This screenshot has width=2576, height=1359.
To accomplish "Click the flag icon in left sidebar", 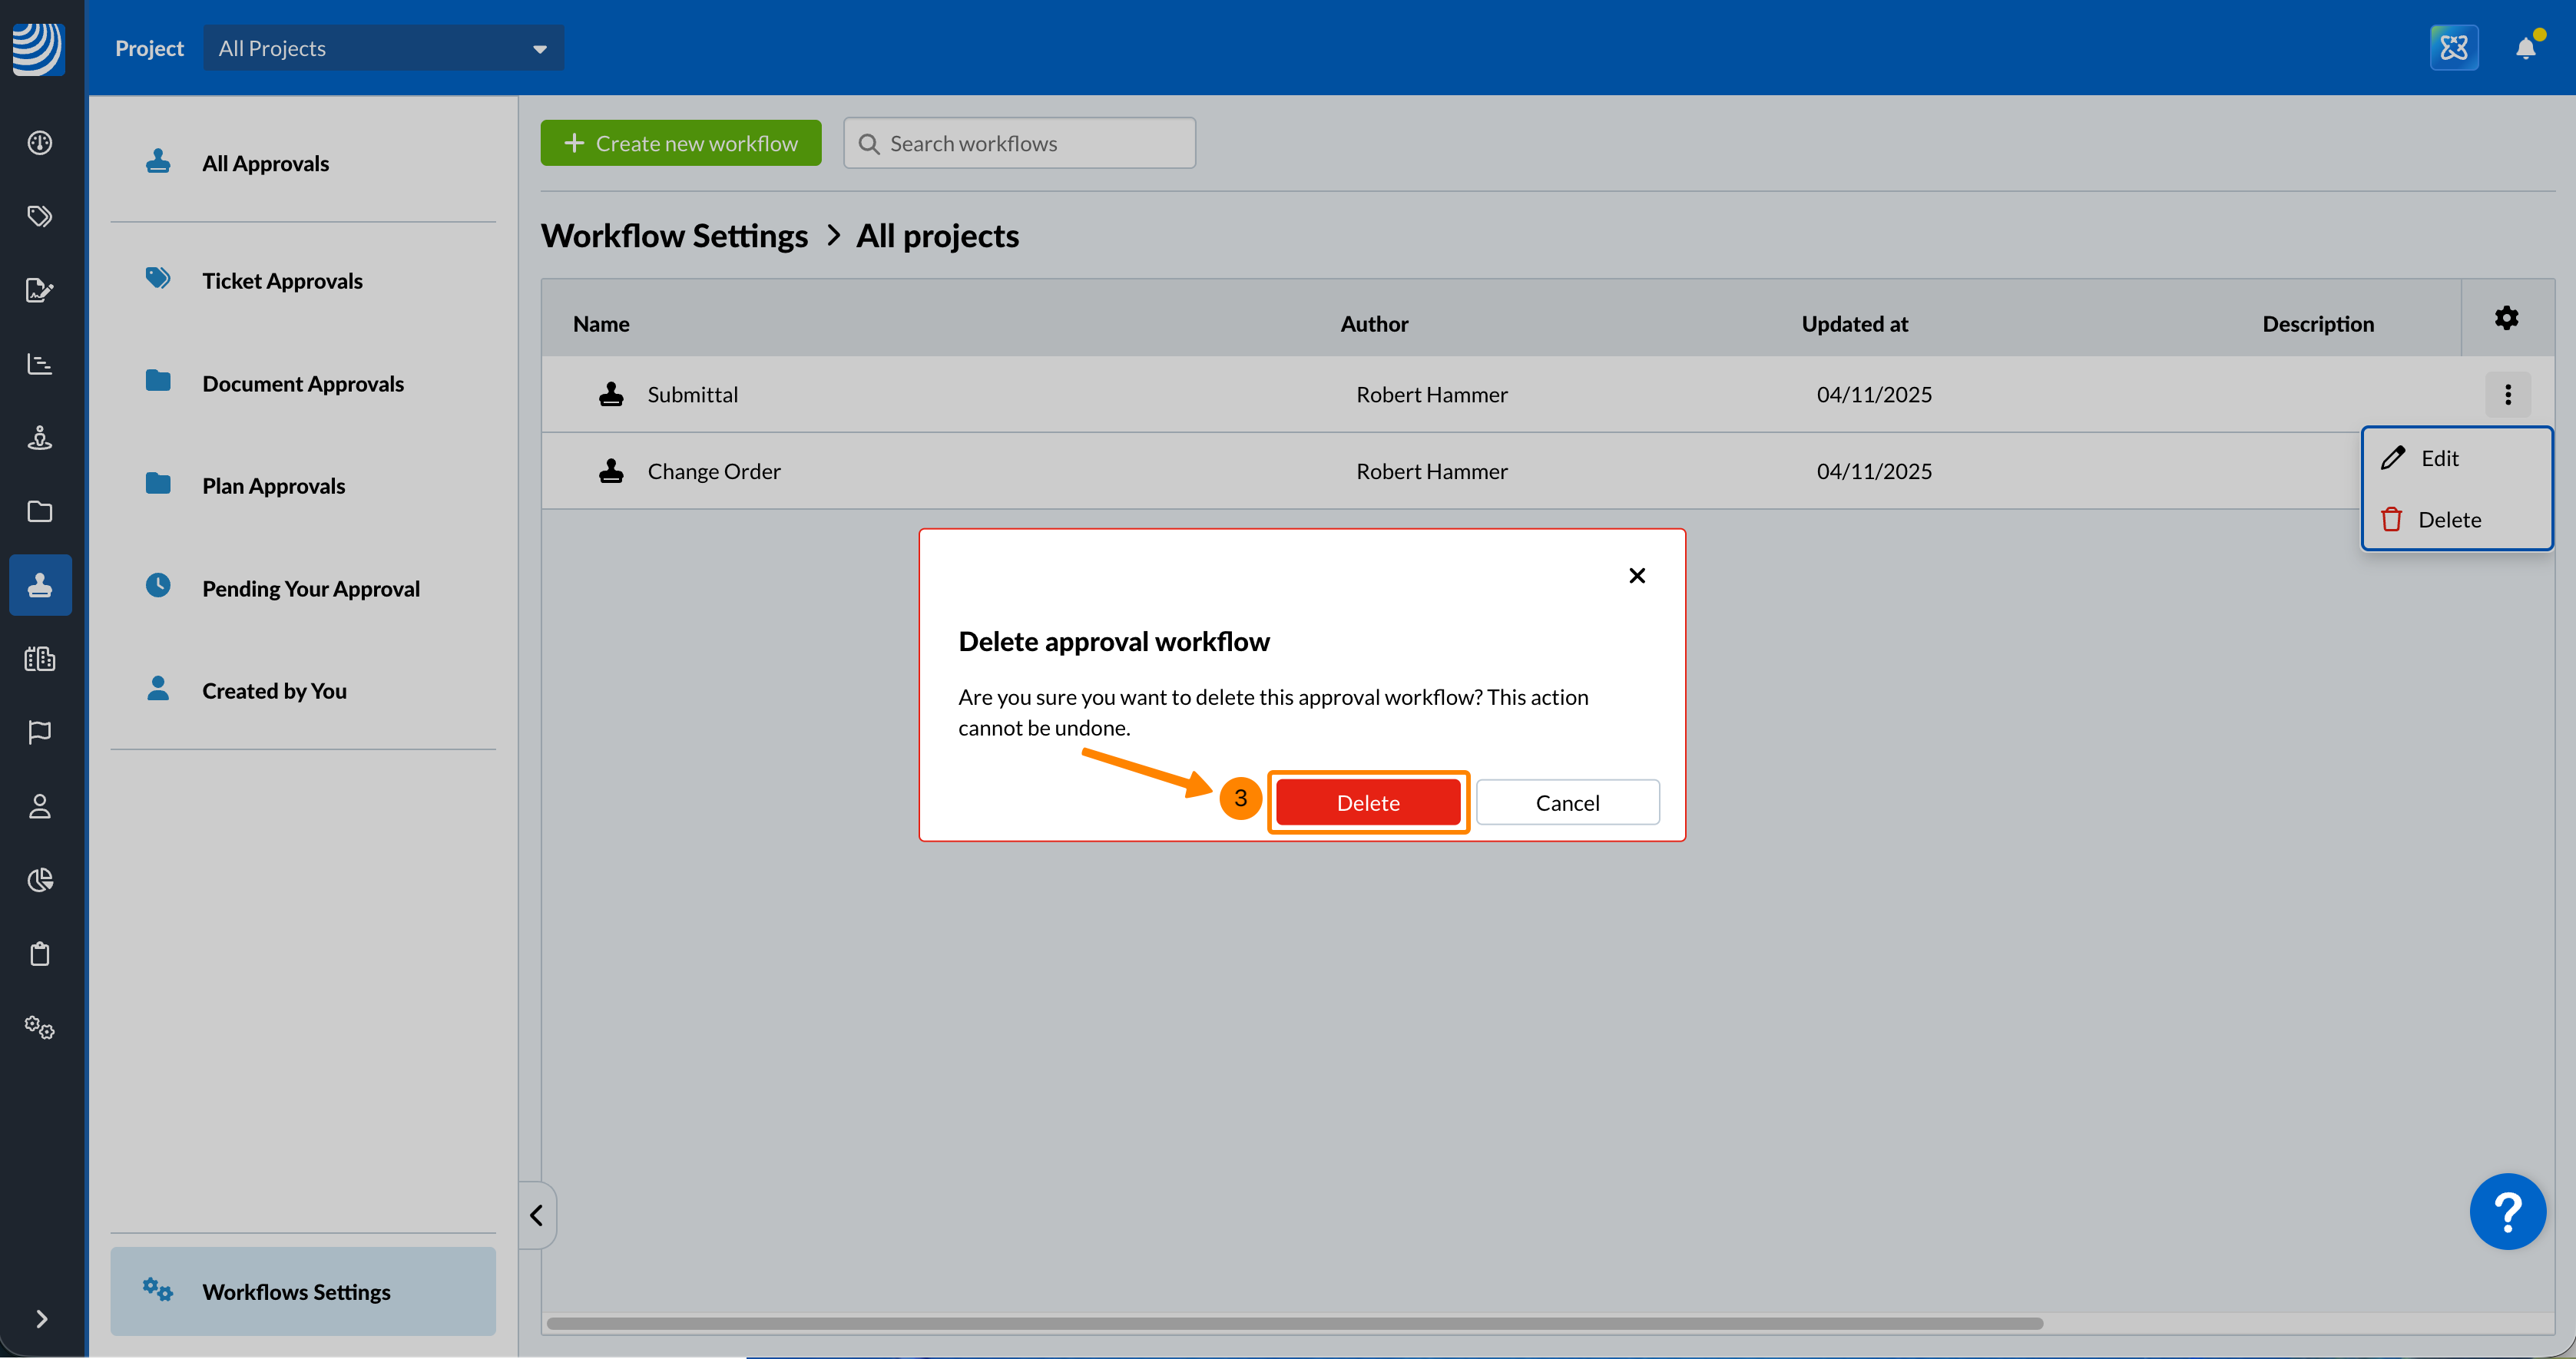I will (40, 732).
